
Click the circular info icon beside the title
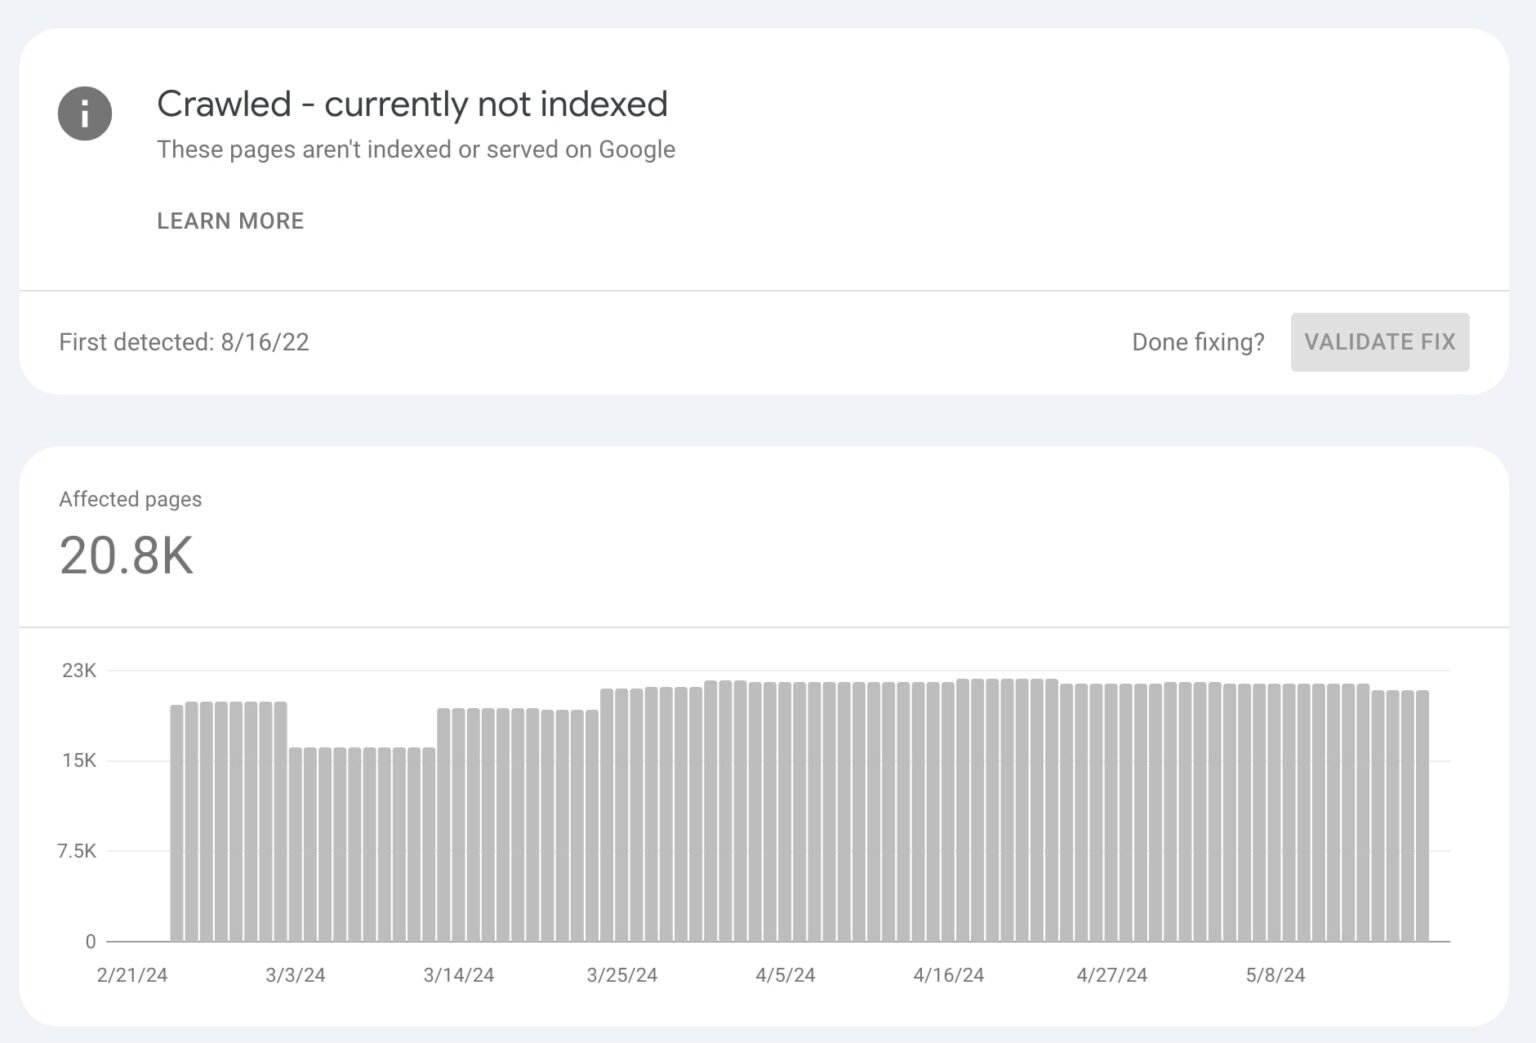click(85, 113)
